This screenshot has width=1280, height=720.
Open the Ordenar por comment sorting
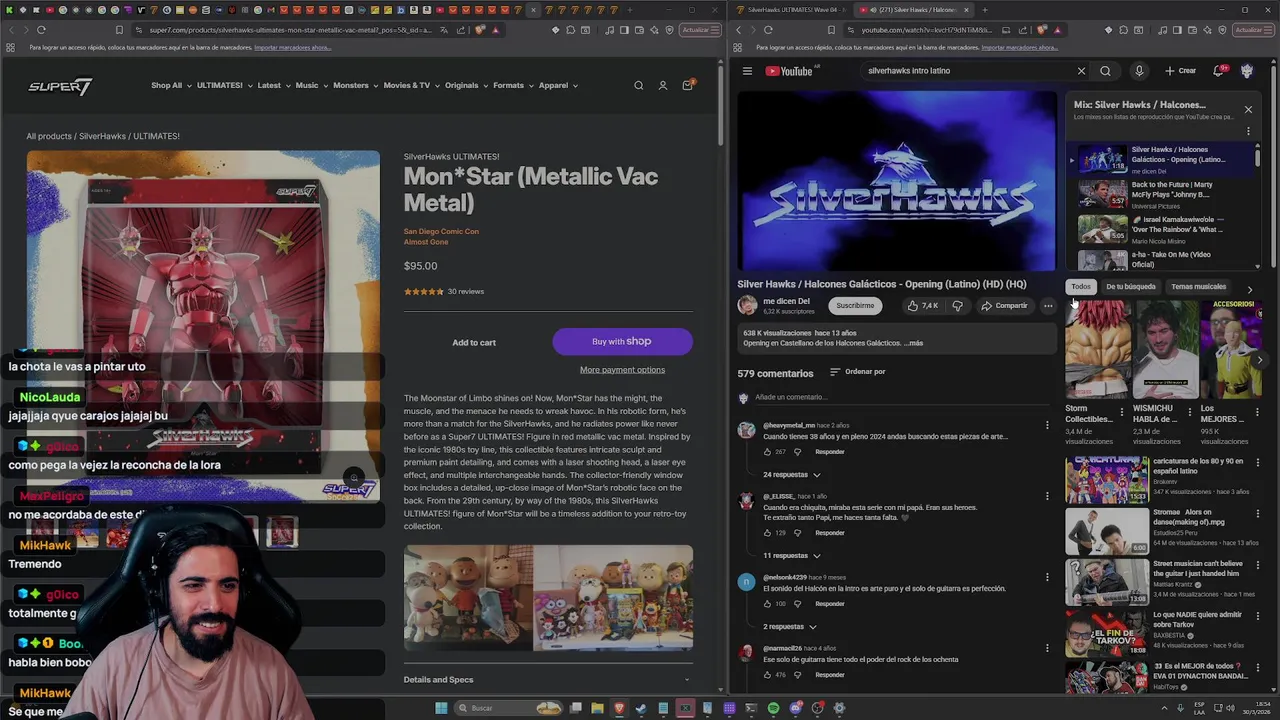click(x=857, y=372)
